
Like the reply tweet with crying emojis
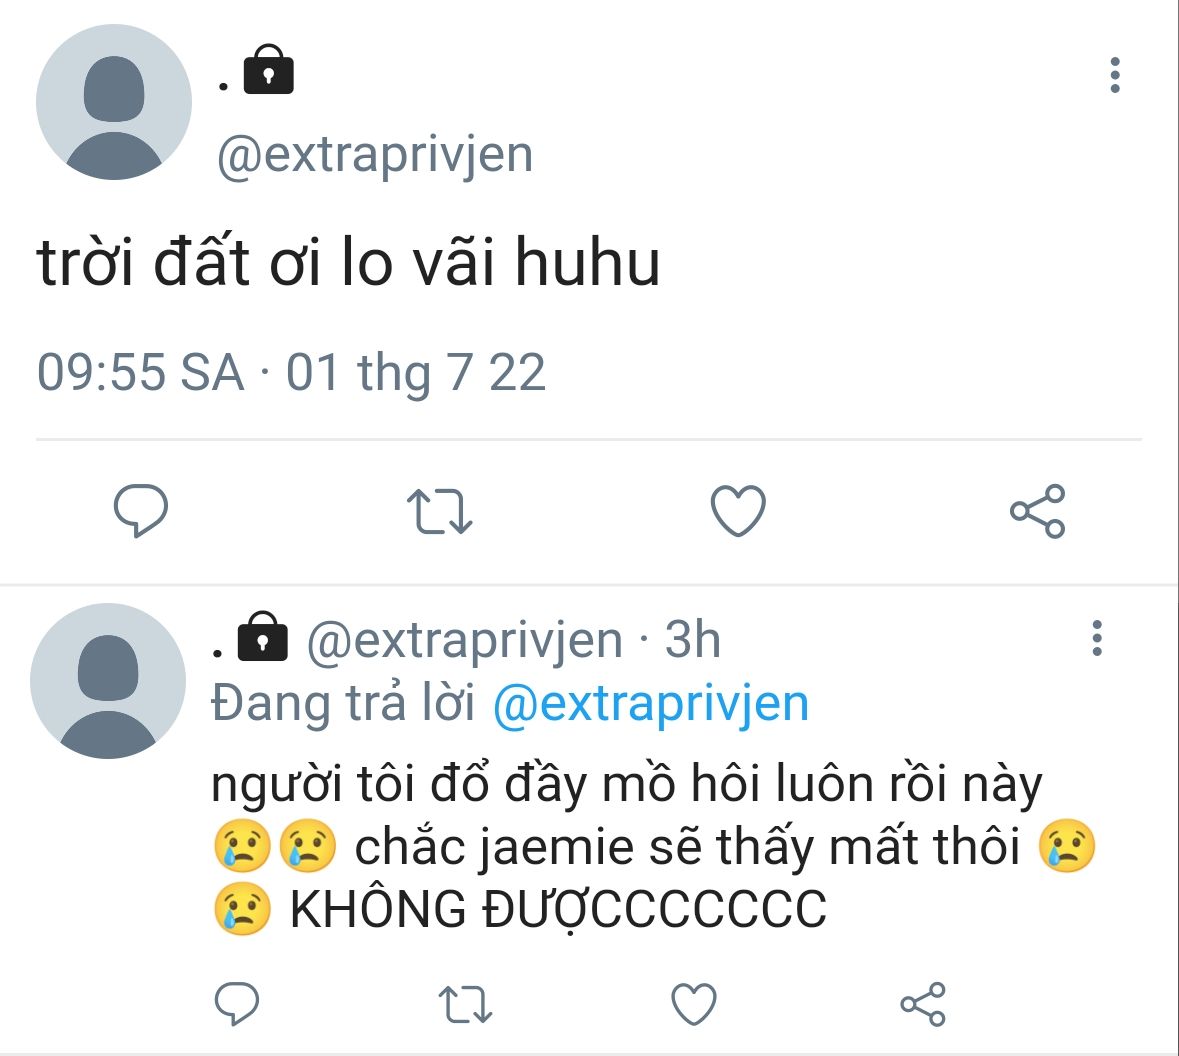click(x=693, y=1003)
